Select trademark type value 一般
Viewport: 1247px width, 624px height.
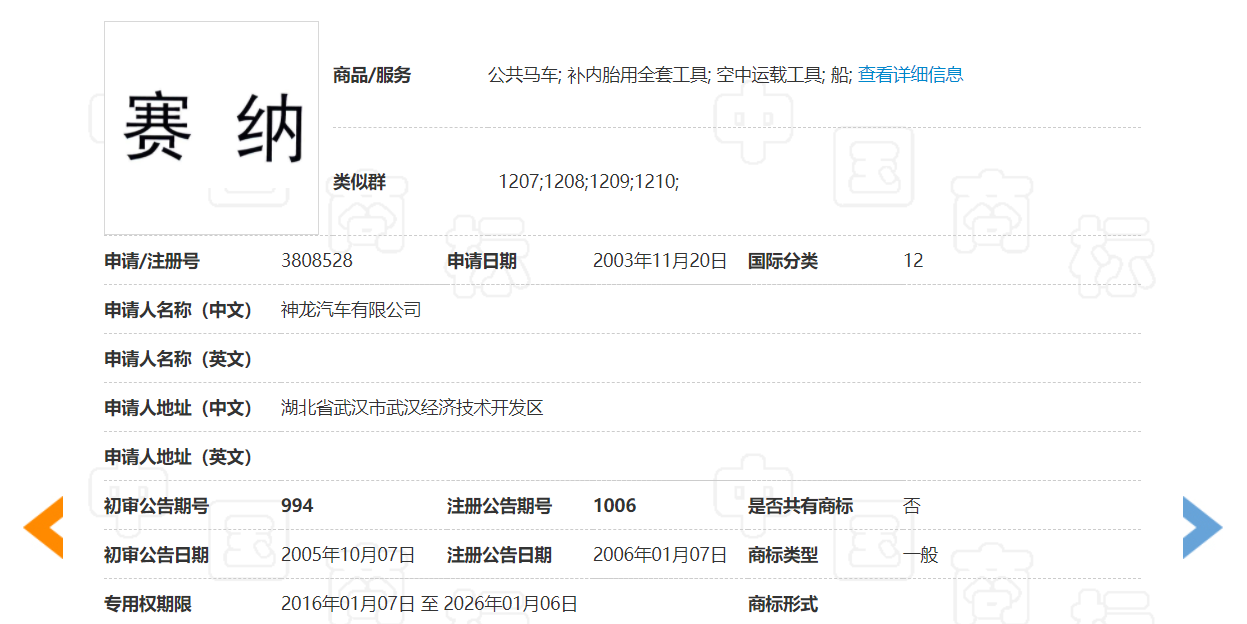click(x=921, y=555)
